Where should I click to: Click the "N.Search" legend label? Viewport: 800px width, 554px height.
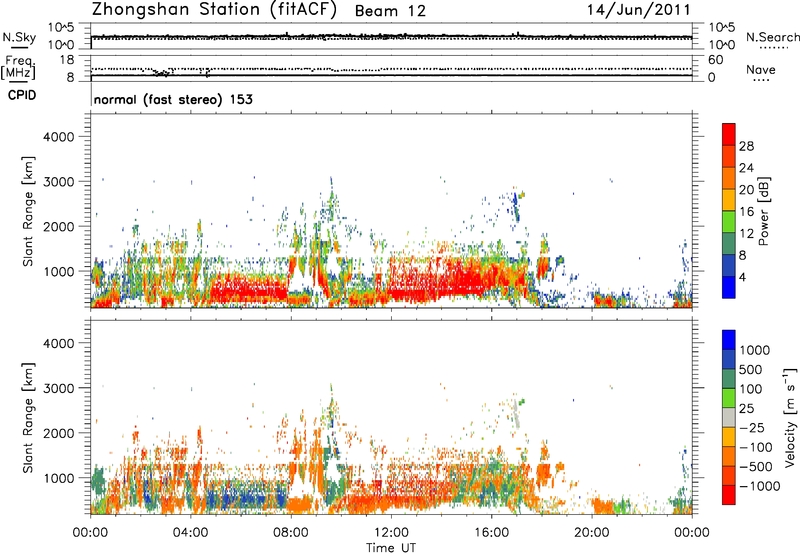tap(772, 37)
